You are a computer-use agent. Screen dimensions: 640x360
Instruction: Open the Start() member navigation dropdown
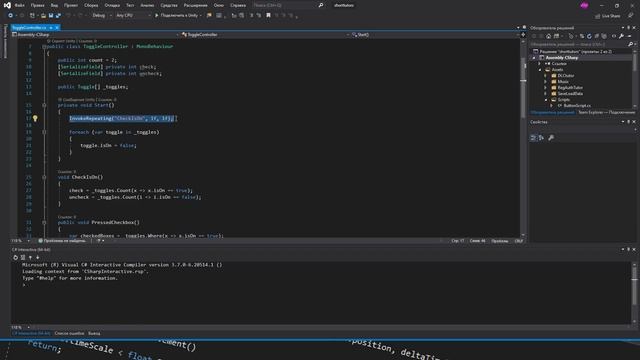pos(436,35)
